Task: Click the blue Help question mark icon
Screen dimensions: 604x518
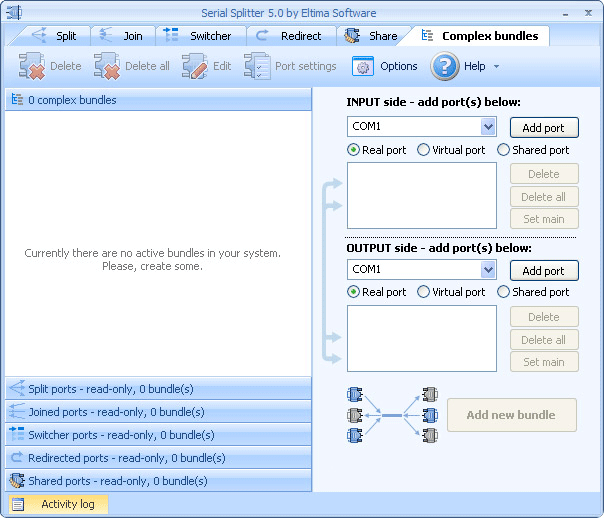Action: tap(445, 66)
